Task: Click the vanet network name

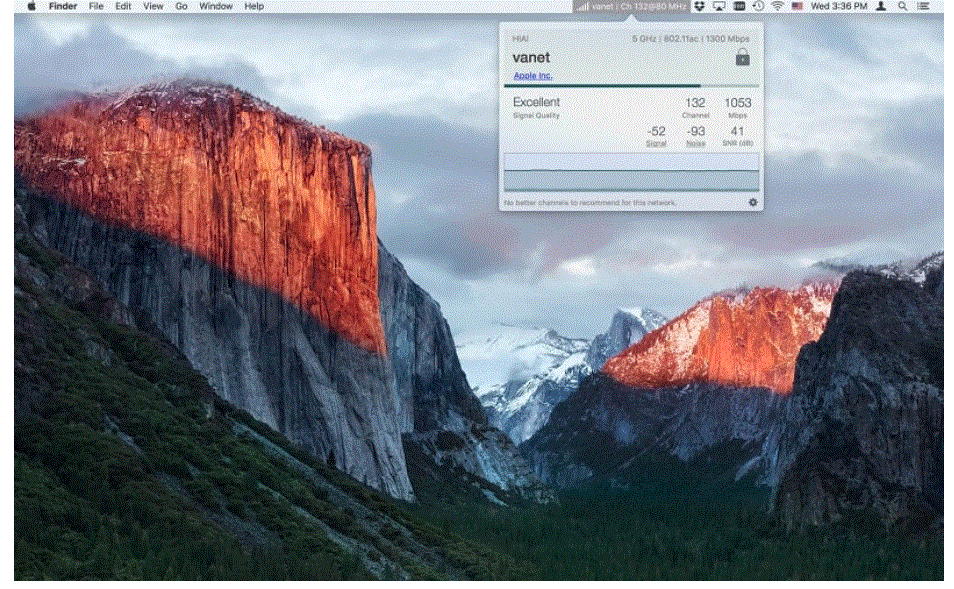Action: [x=531, y=57]
